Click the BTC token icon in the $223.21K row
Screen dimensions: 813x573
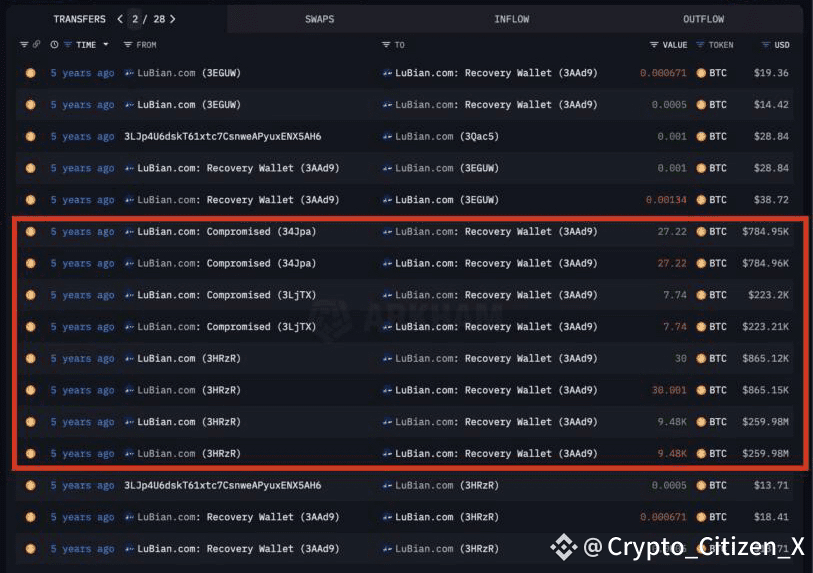coord(701,327)
